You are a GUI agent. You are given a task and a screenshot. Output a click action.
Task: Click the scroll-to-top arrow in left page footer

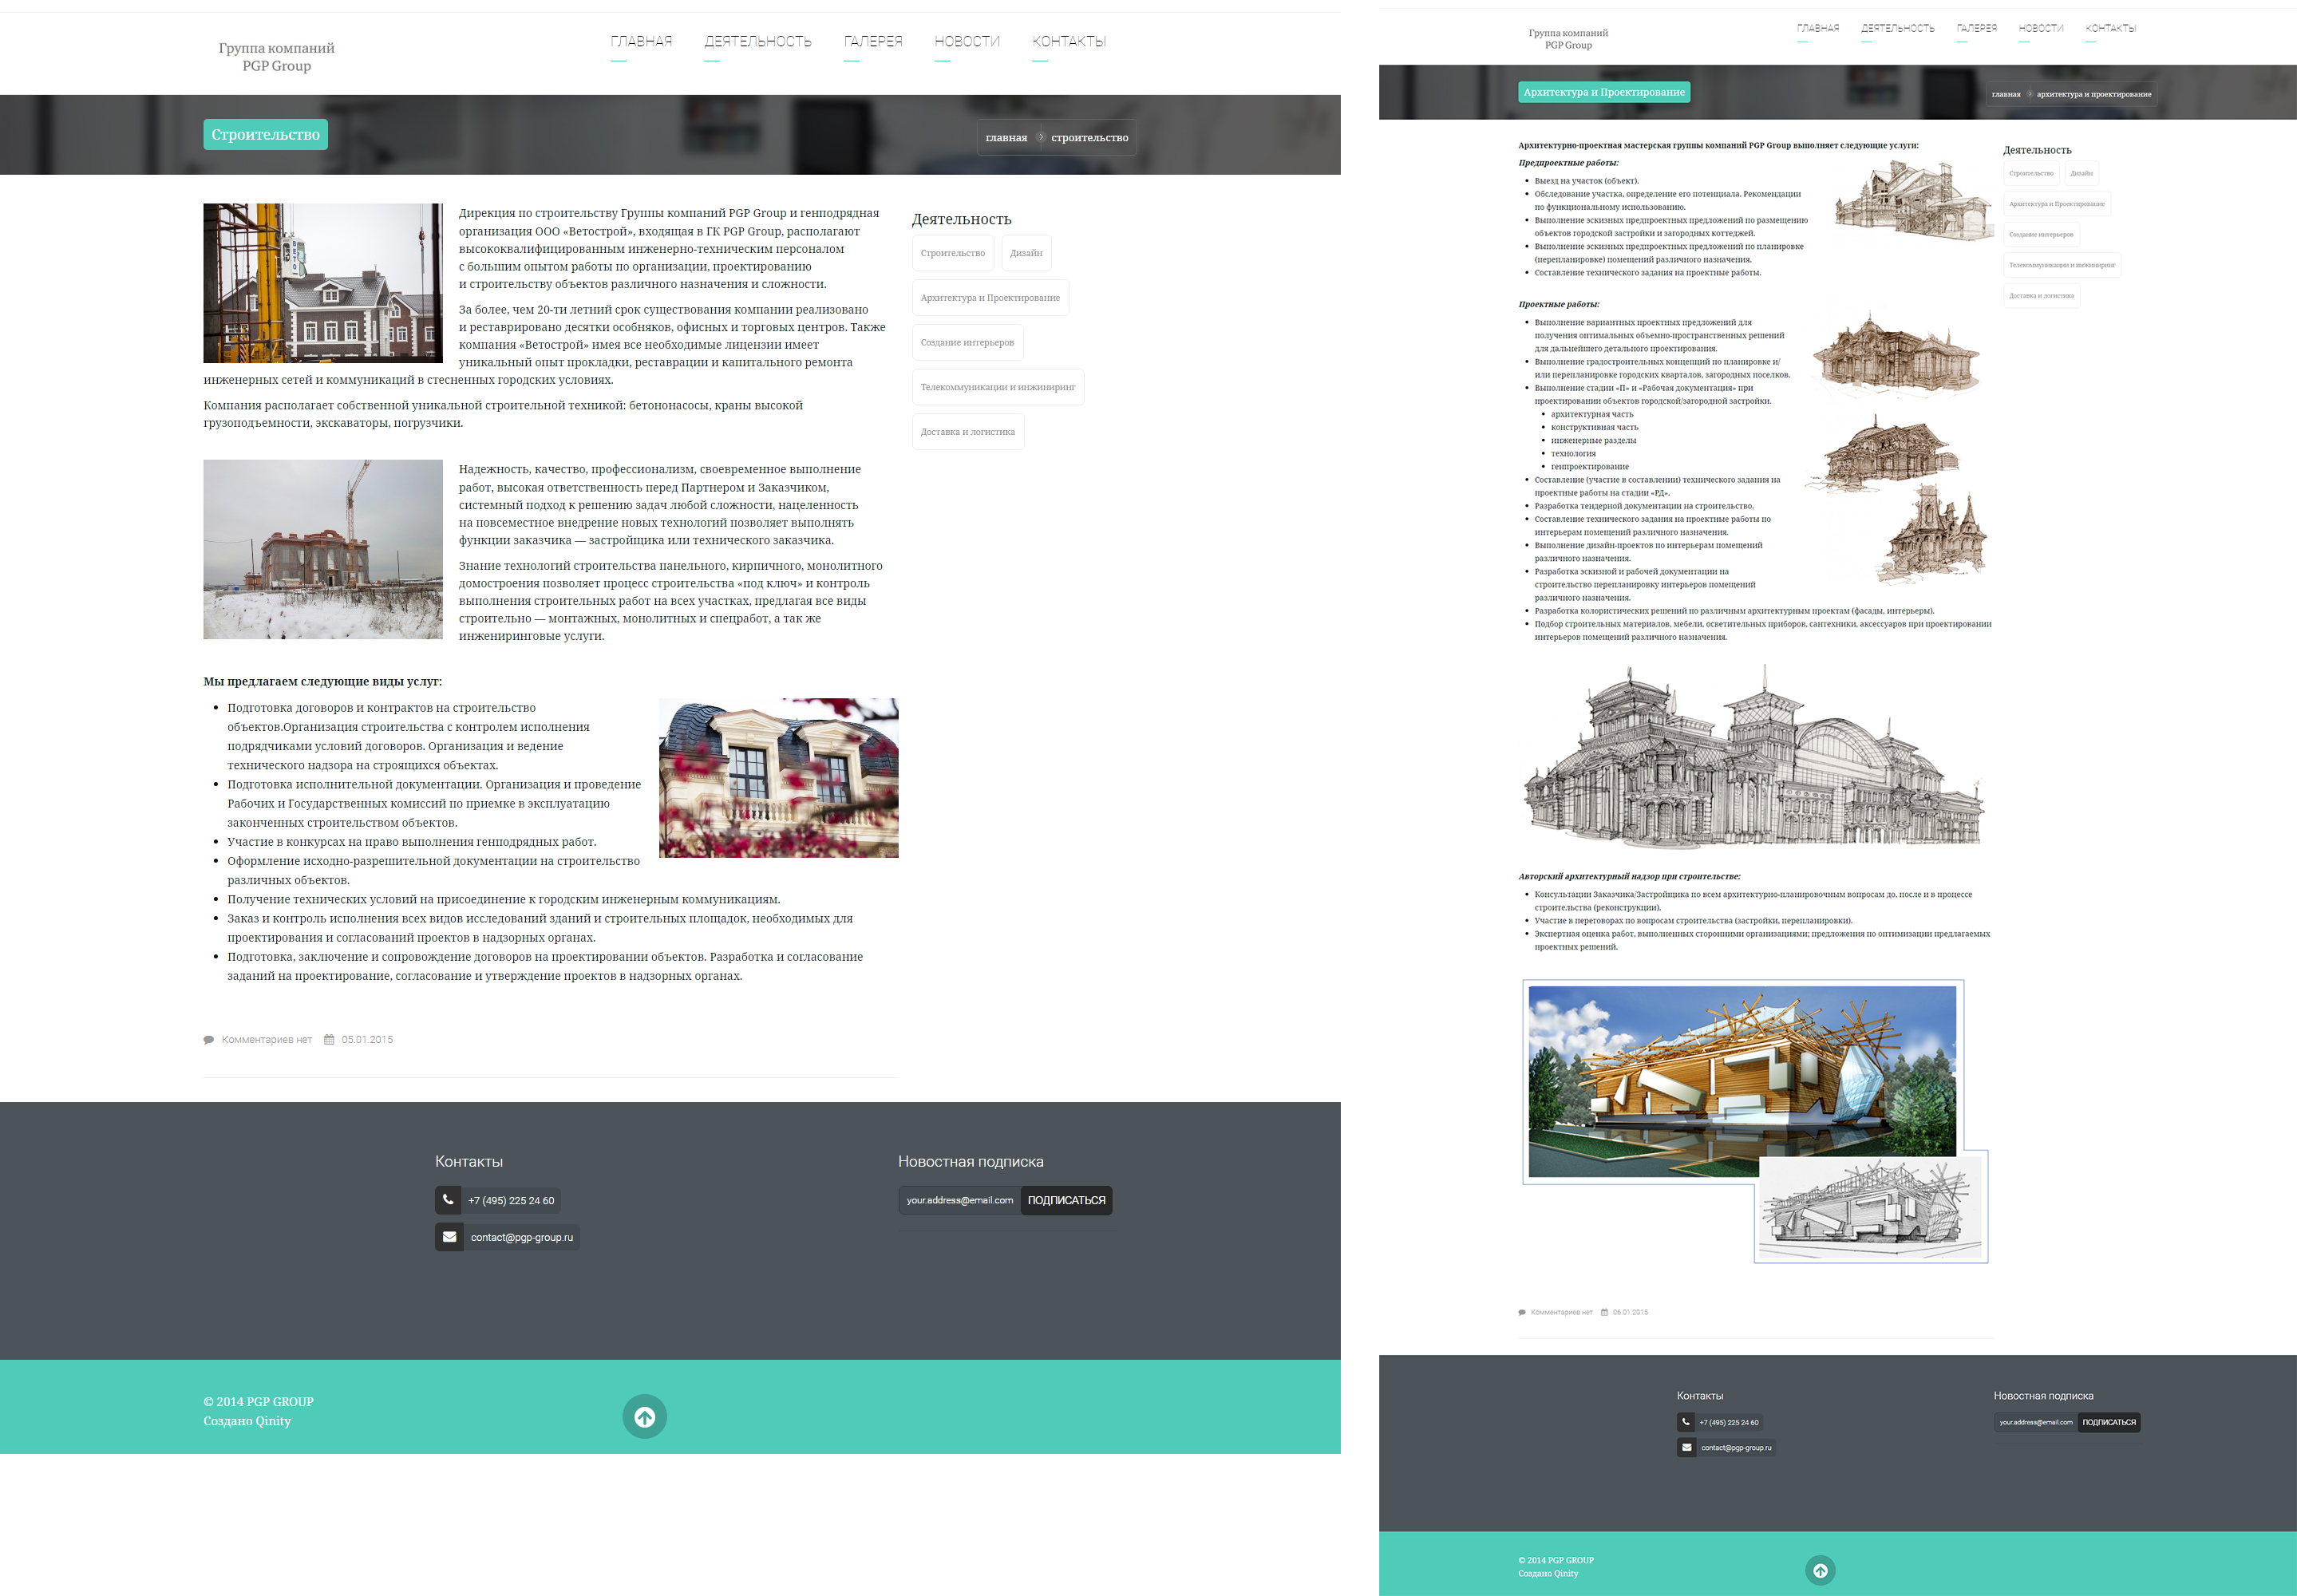pyautogui.click(x=645, y=1416)
